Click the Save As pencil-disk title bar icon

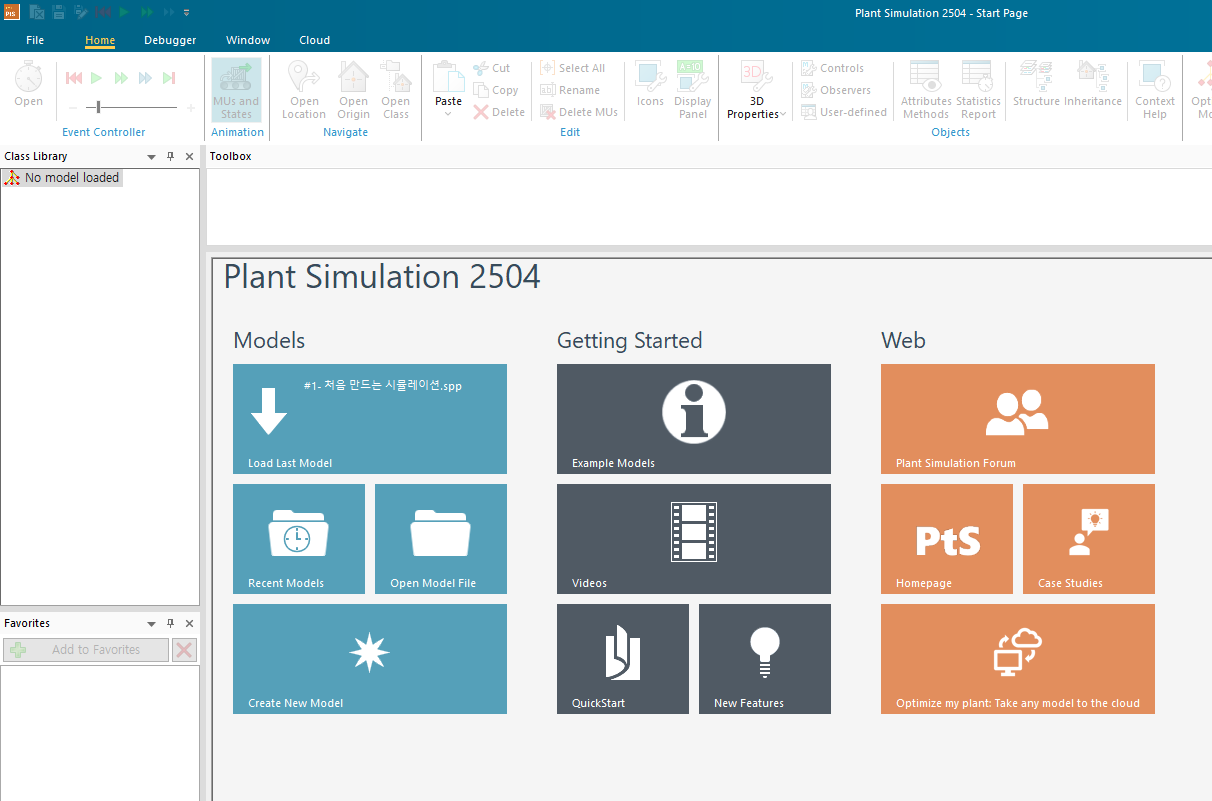click(x=81, y=12)
